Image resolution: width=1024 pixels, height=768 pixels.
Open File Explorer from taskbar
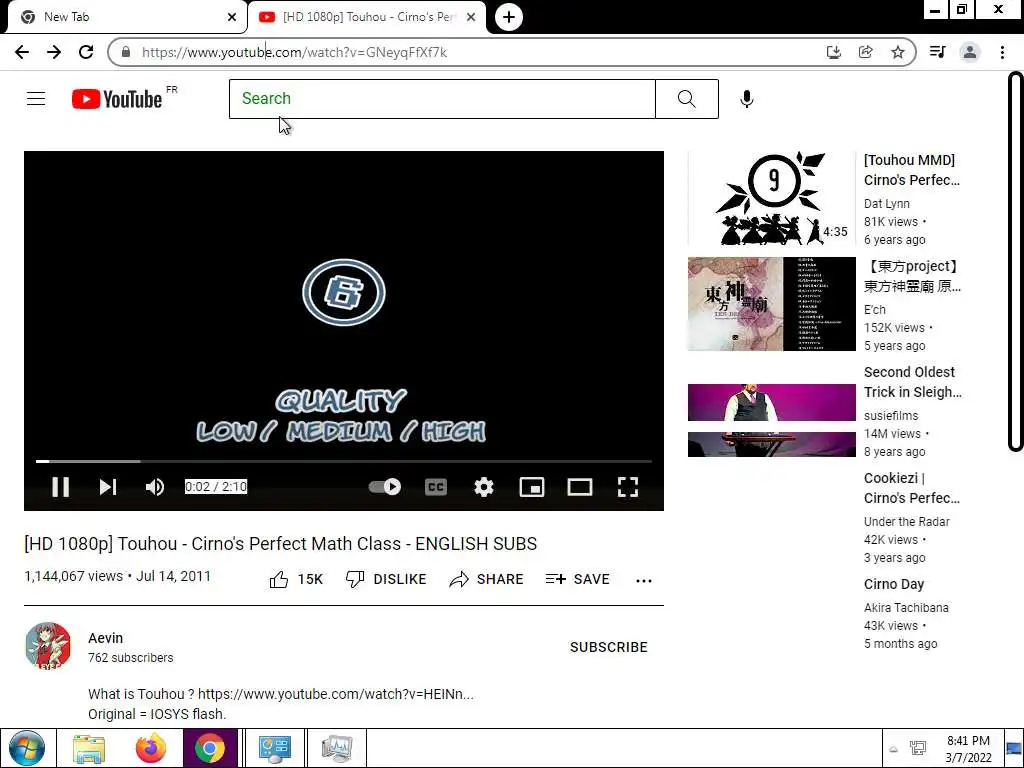click(89, 748)
